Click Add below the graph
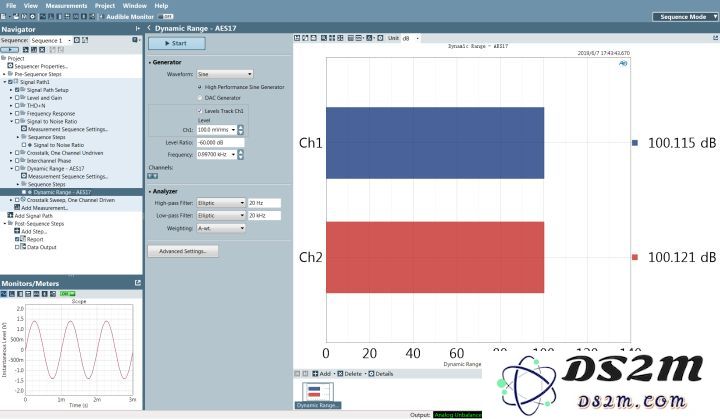This screenshot has height=419, width=720. 321,374
